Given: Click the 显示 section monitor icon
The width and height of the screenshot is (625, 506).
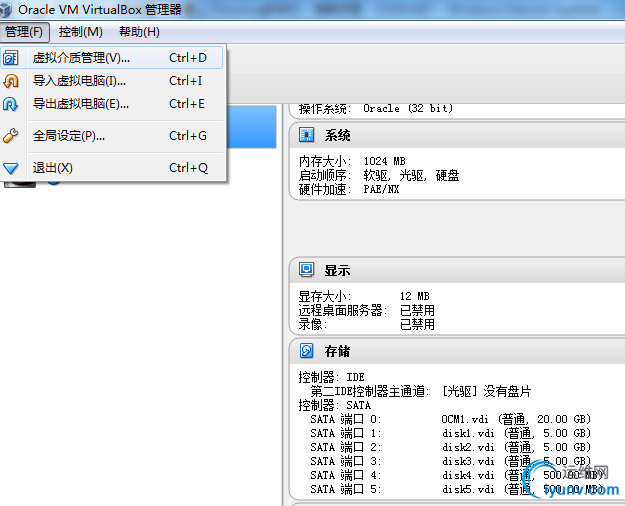Looking at the screenshot, I should (307, 270).
